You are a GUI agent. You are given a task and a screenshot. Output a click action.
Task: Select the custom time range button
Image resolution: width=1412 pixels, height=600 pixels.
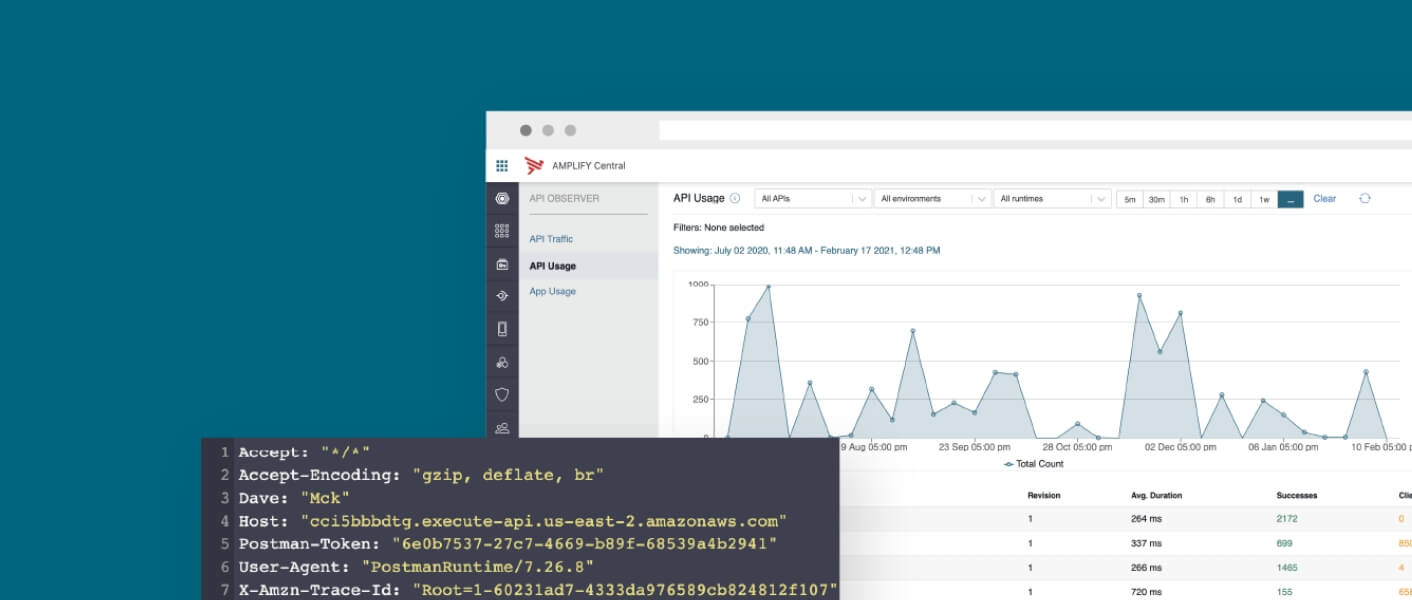(x=1291, y=199)
